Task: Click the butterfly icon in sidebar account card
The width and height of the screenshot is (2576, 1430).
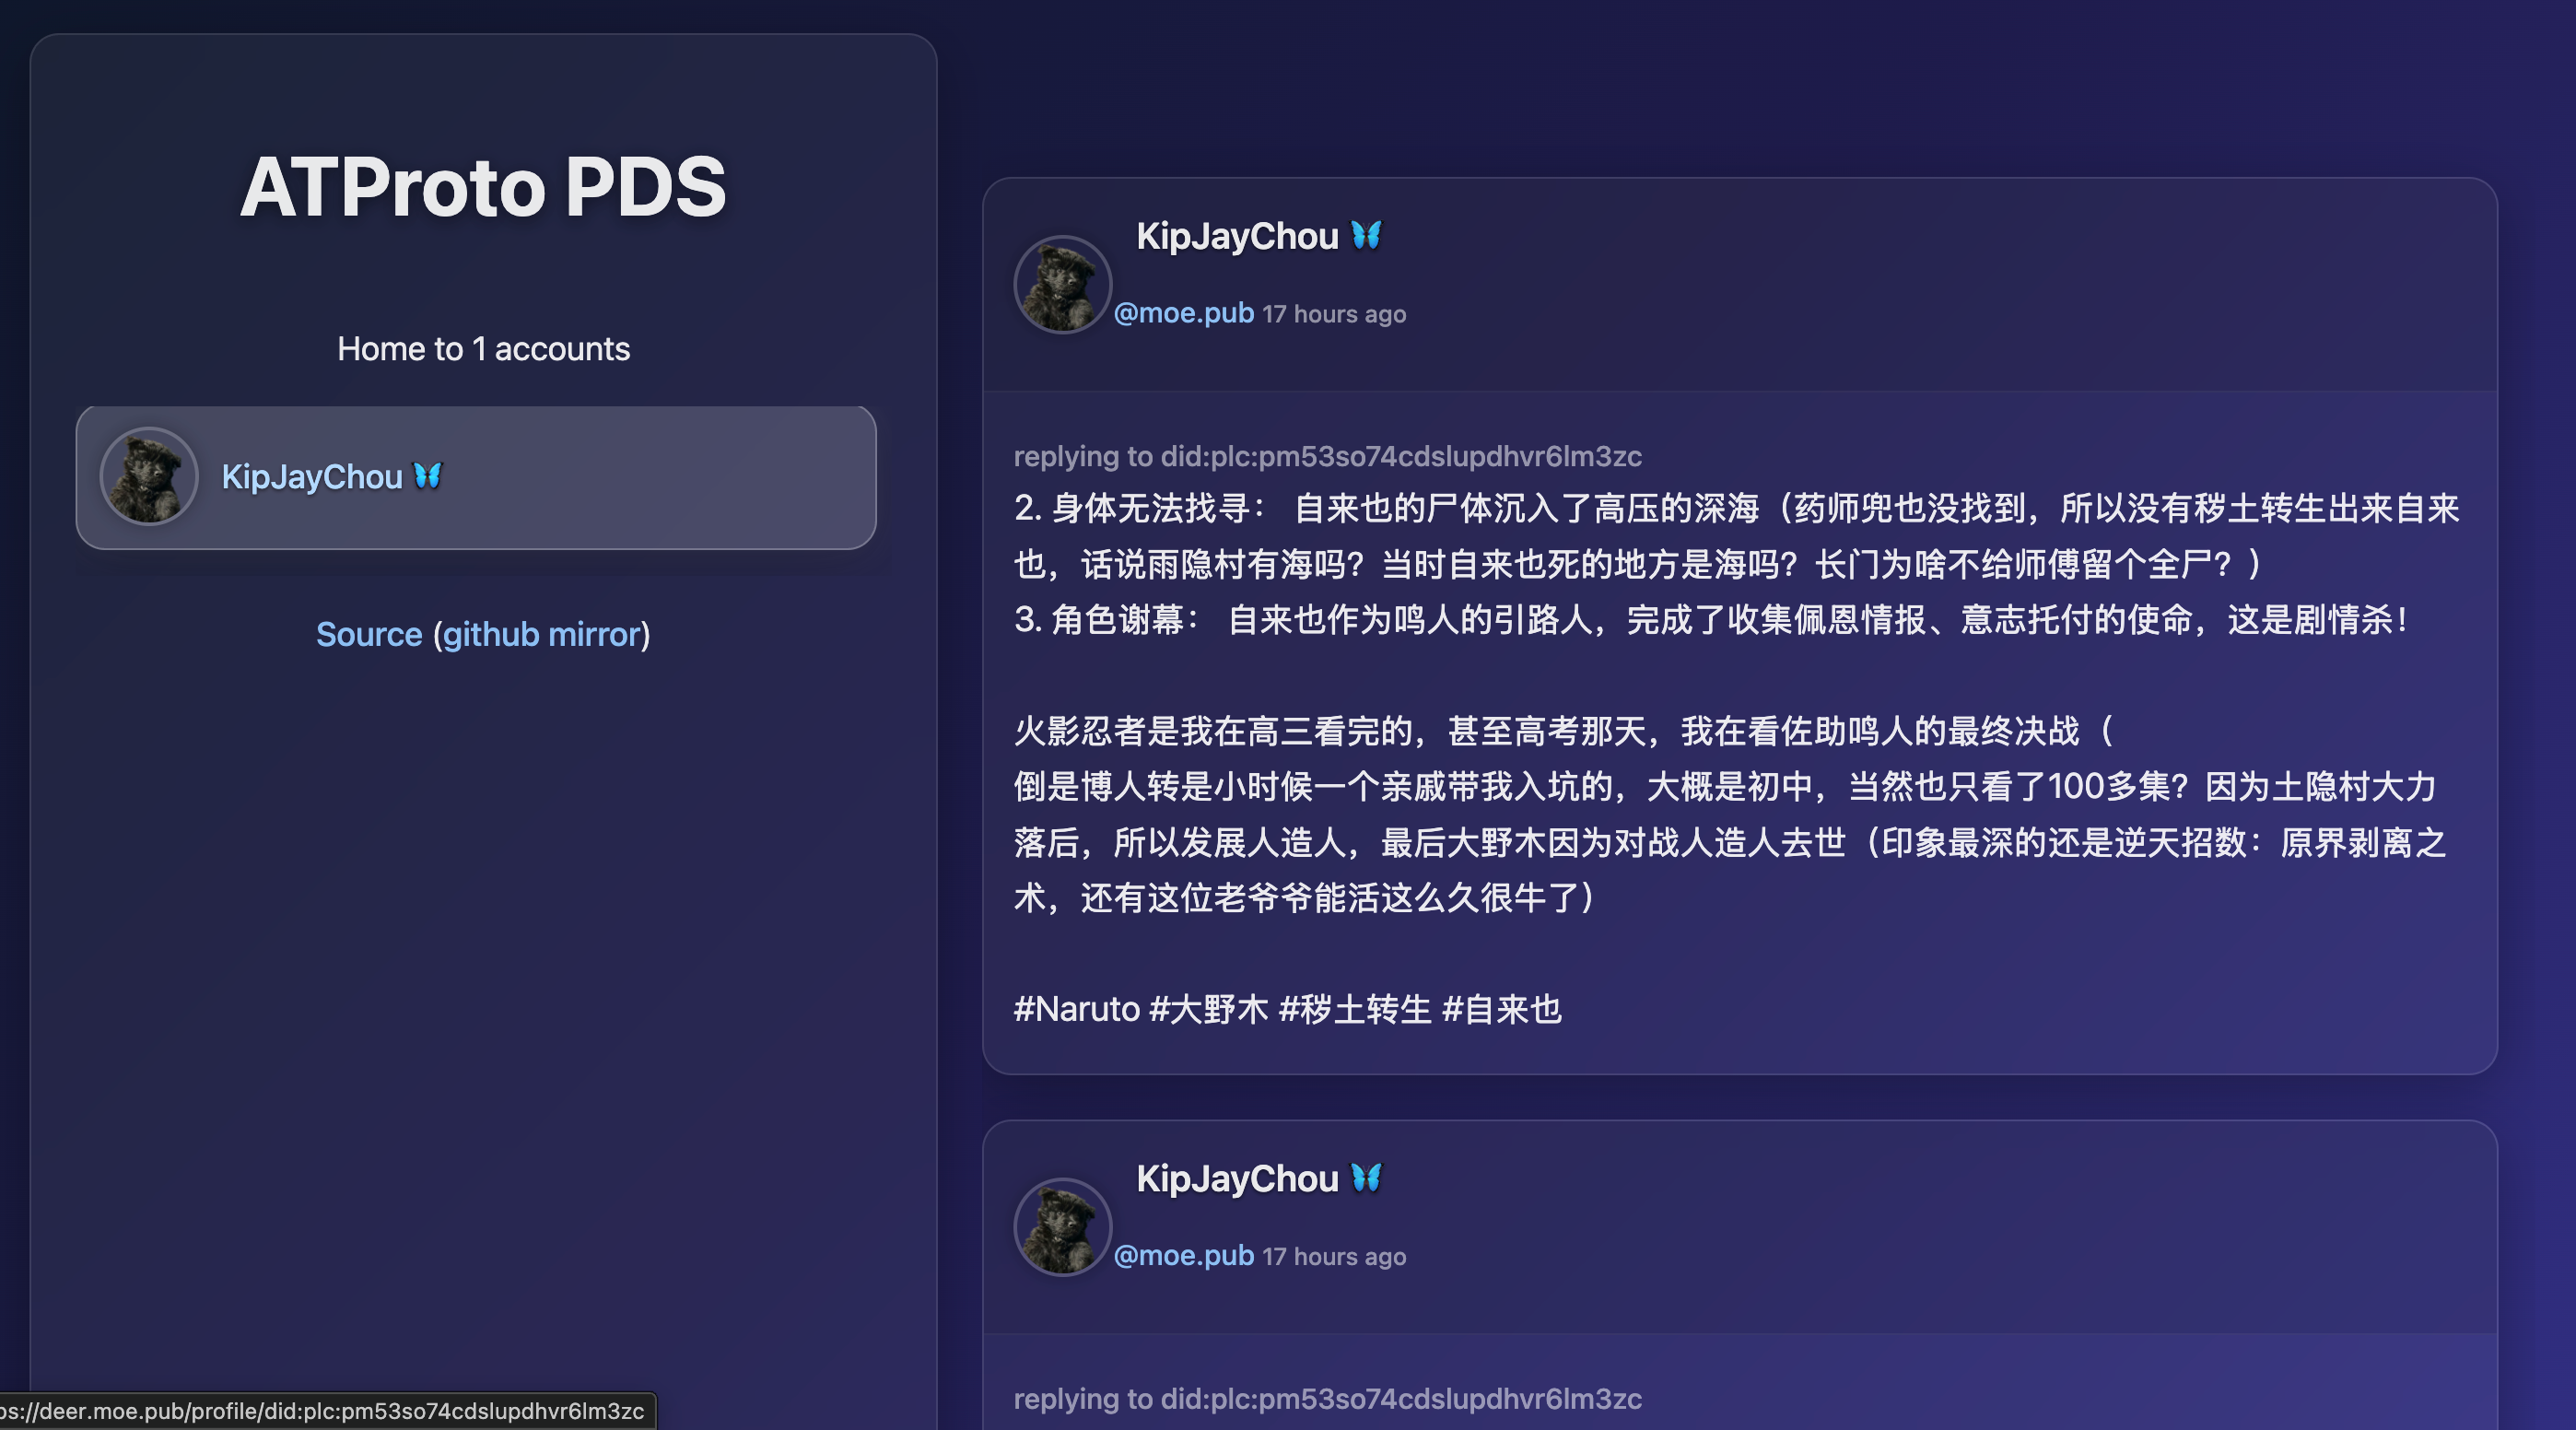Action: [428, 476]
